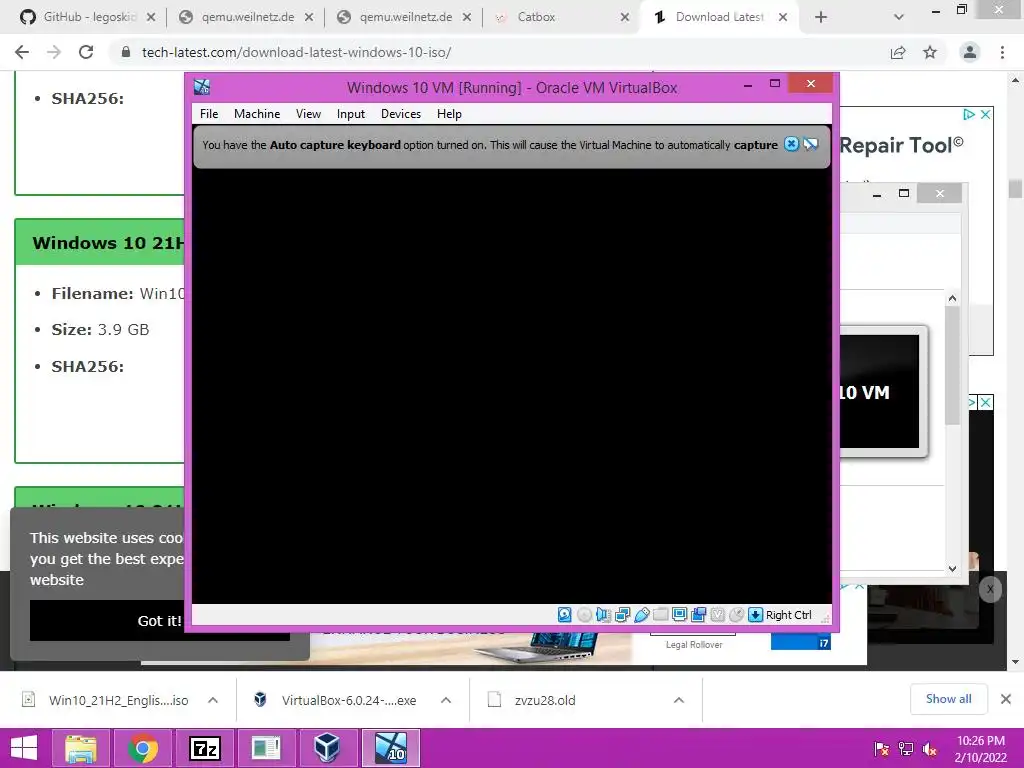Screen dimensions: 1024x768
Task: Click the Legal Rollover link in bottom ad
Action: pyautogui.click(x=694, y=645)
